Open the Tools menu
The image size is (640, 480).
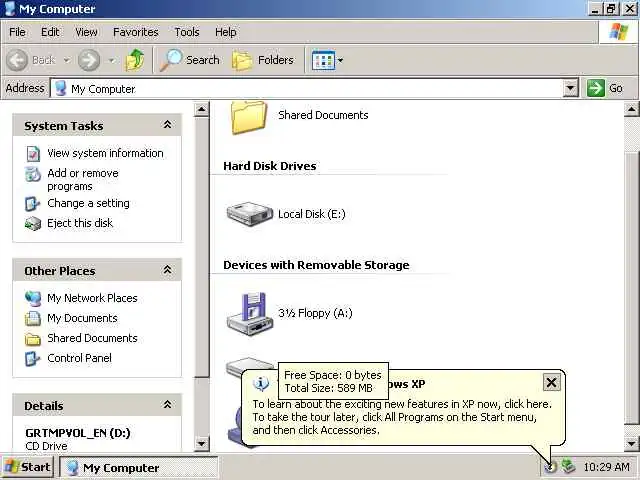(x=187, y=32)
